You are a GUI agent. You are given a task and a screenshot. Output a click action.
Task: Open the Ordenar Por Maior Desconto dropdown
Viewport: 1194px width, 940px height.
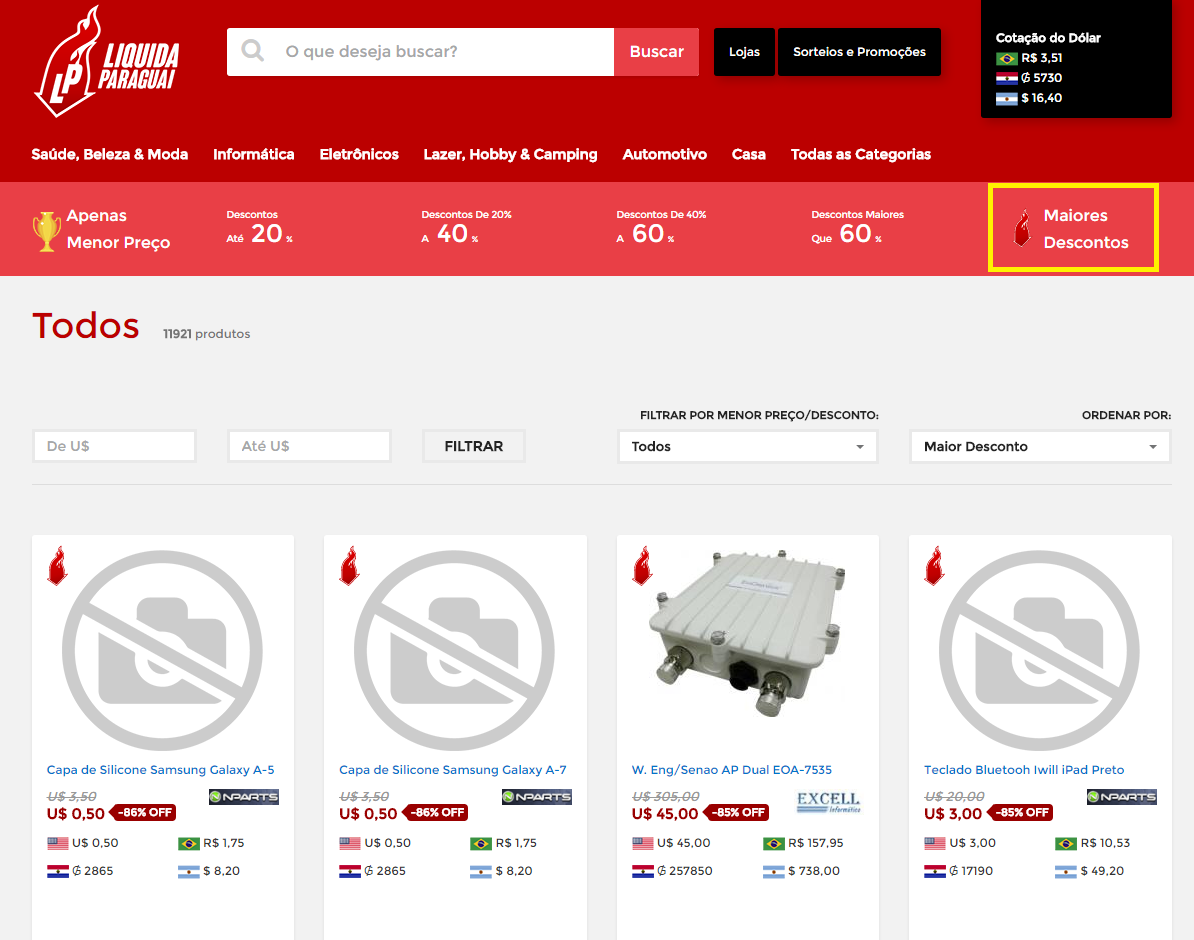(x=1039, y=447)
